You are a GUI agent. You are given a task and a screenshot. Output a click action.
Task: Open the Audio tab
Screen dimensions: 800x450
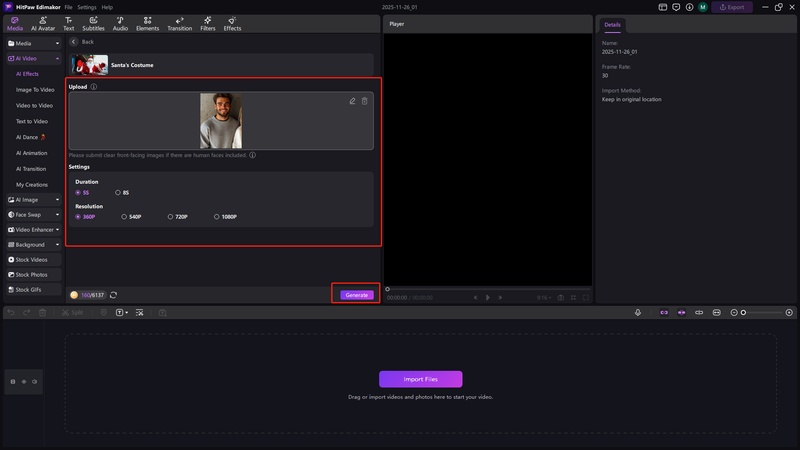click(x=120, y=23)
